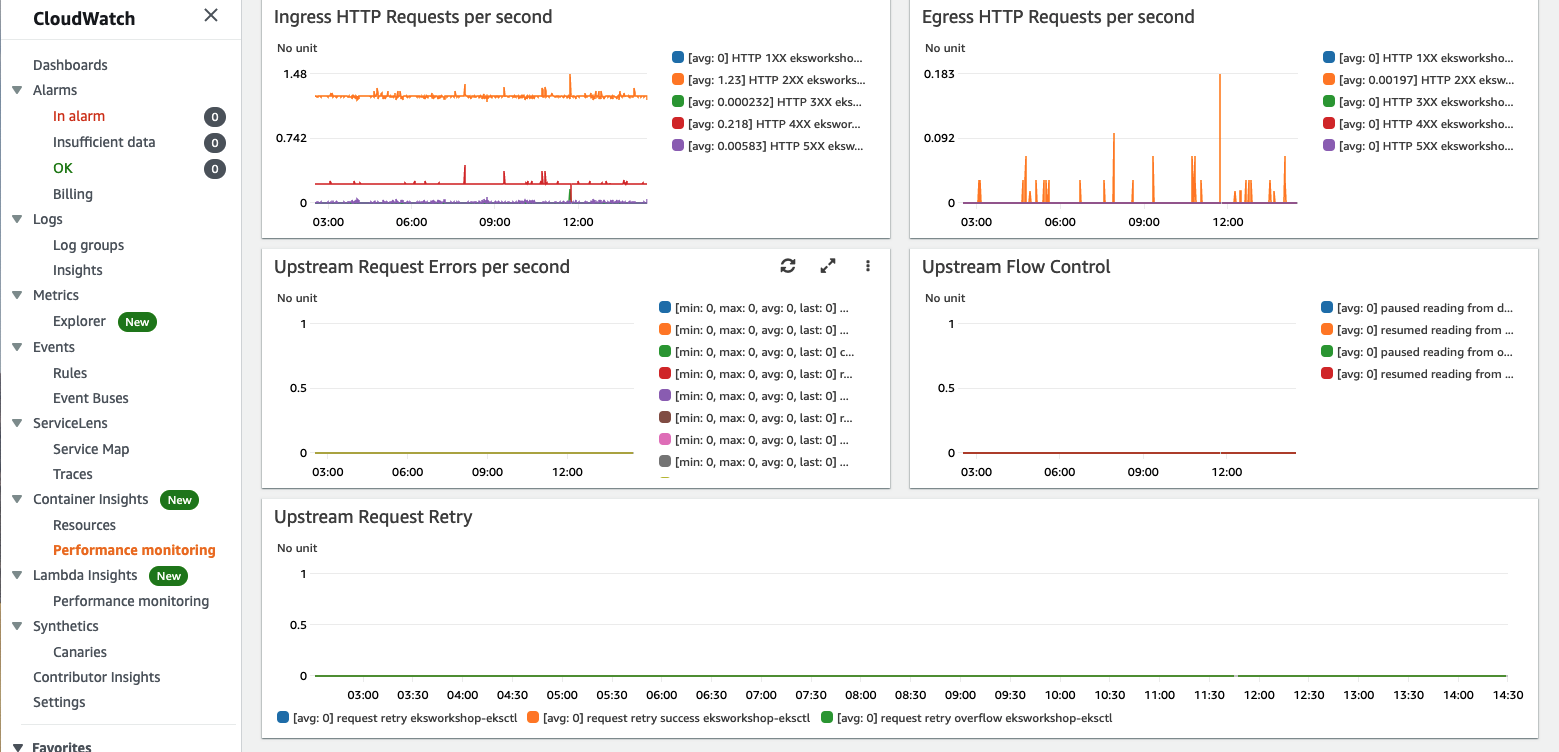The height and width of the screenshot is (752, 1559).
Task: Open Upstream Request Errors widget actions menu
Action: click(x=868, y=266)
